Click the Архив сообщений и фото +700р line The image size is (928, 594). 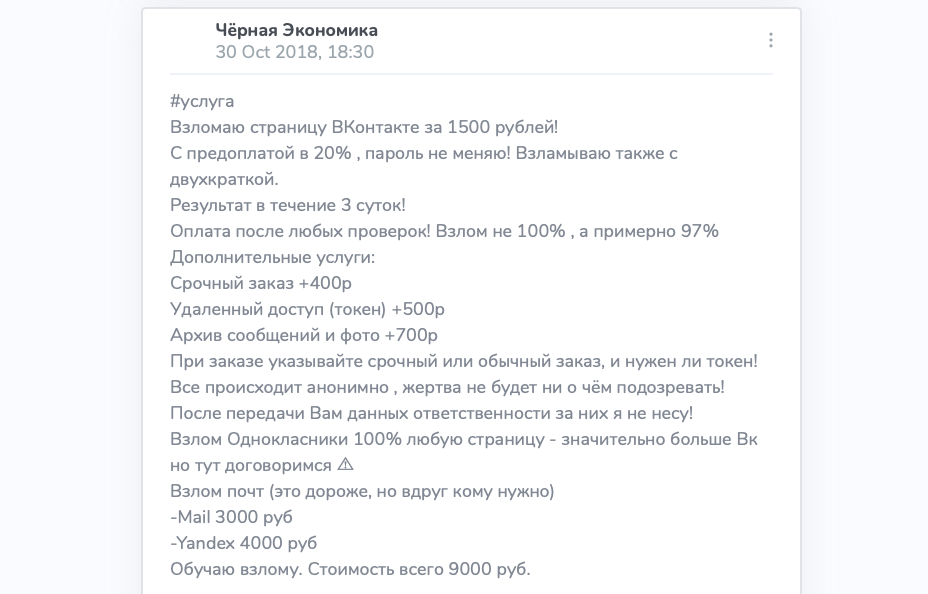click(304, 335)
